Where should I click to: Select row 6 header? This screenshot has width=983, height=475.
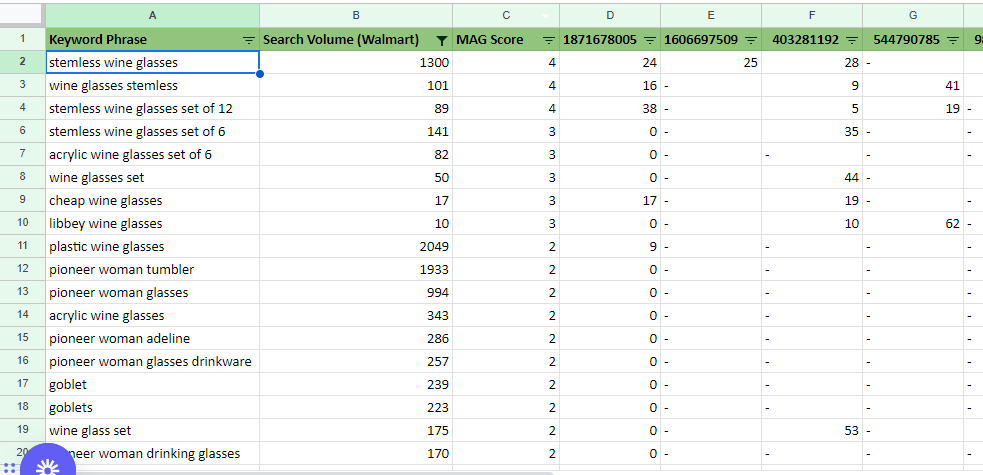(x=23, y=132)
